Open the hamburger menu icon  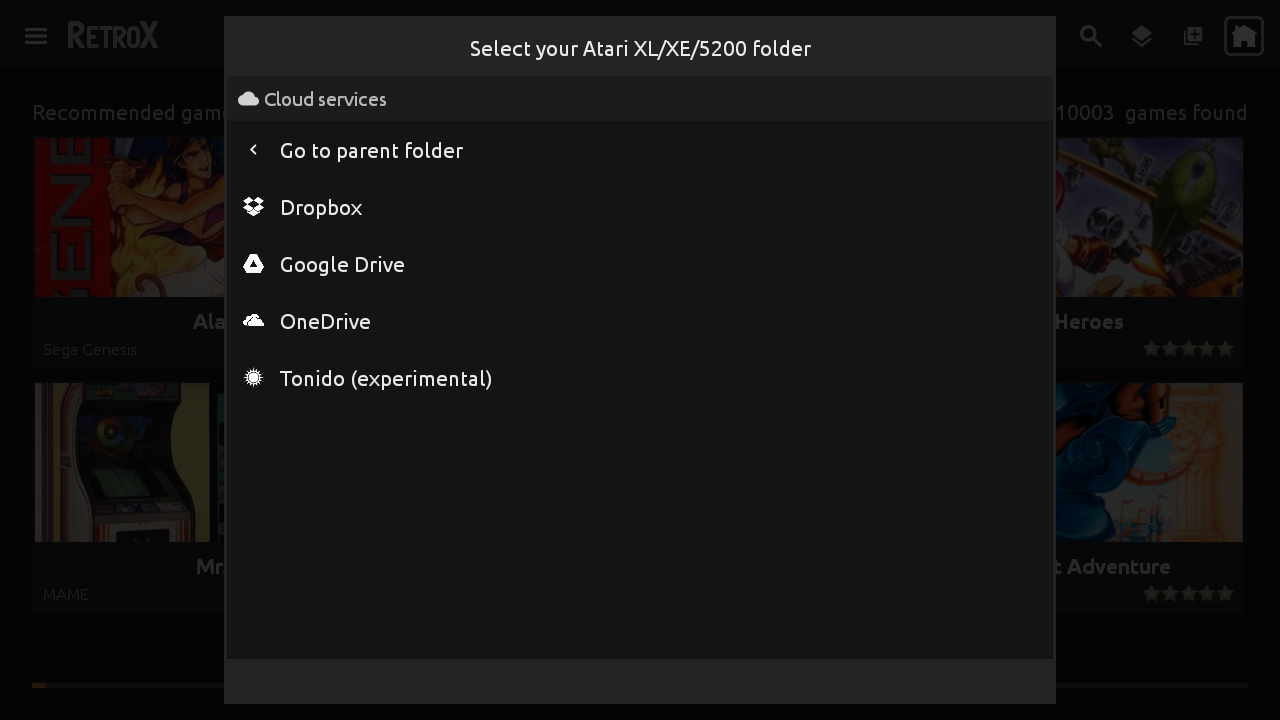point(36,36)
